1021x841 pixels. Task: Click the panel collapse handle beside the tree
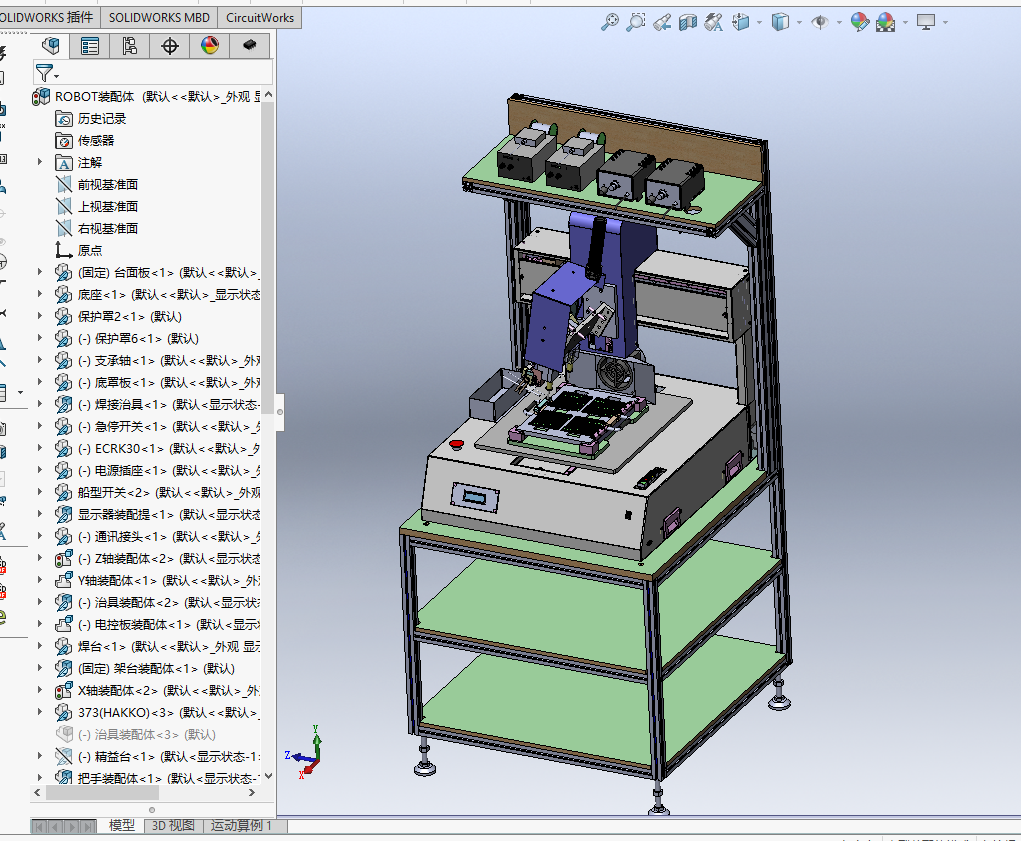280,412
